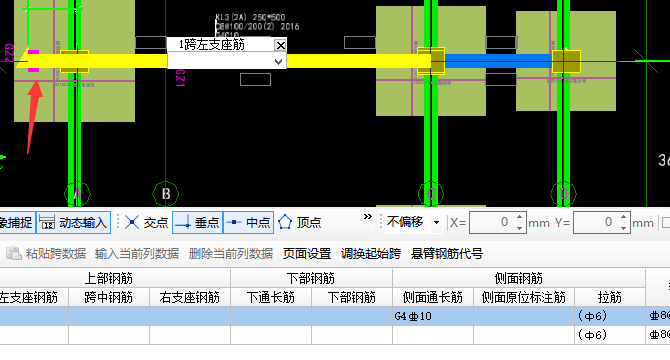Image resolution: width=670 pixels, height=360 pixels.
Task: Click the 右支座钢筋 column header
Action: click(190, 297)
